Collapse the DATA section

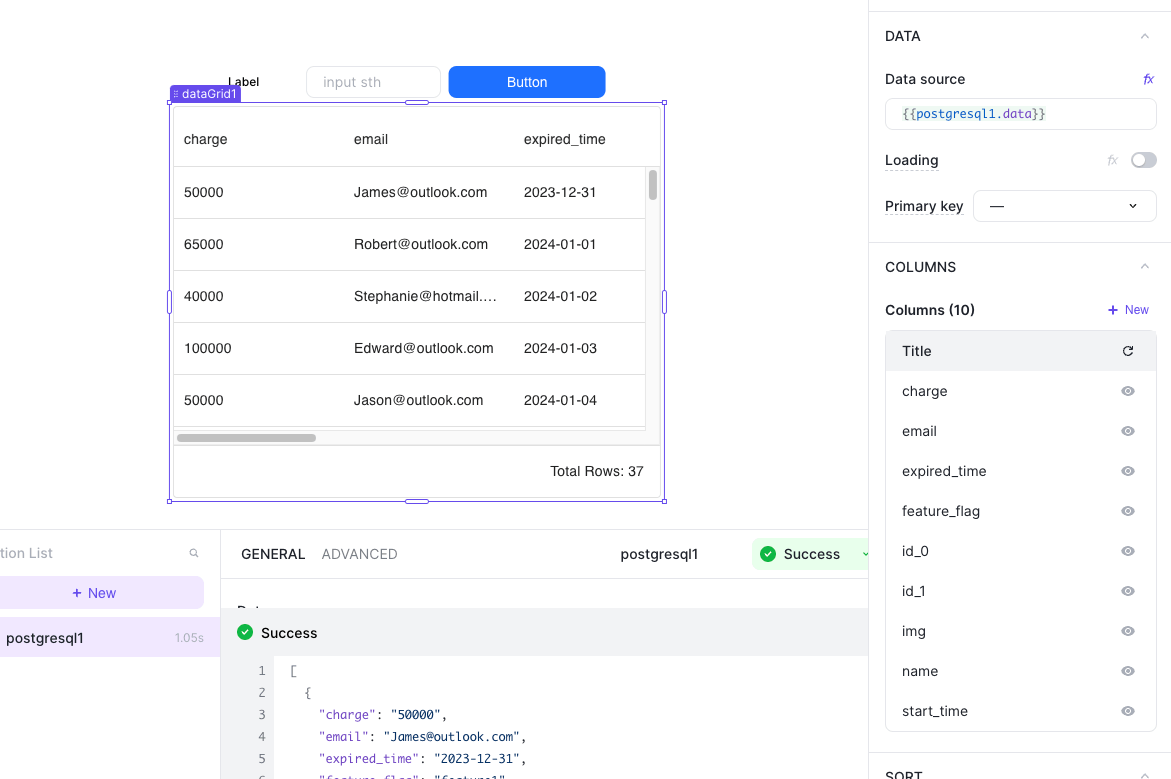pos(1144,36)
